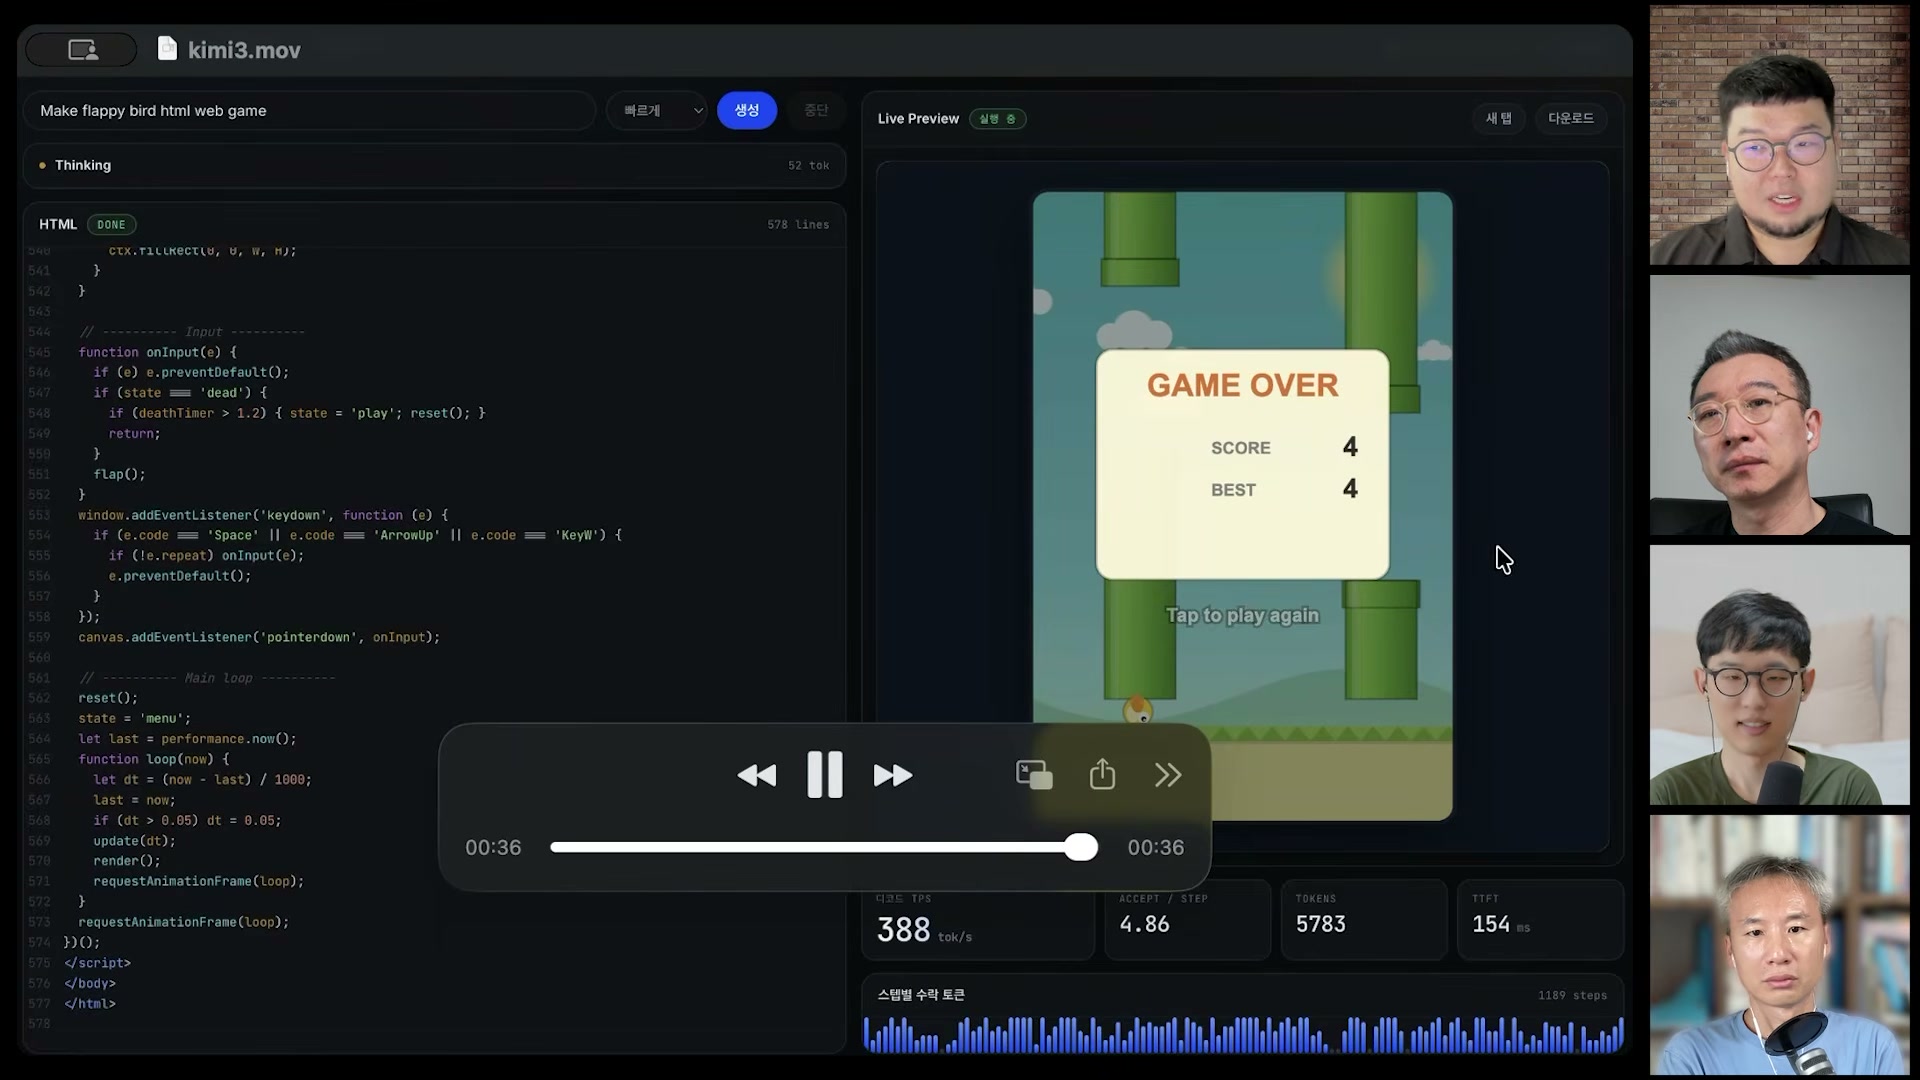Click the 4.86 accept per step value
Viewport: 1920px width, 1080px height.
[x=1144, y=924]
